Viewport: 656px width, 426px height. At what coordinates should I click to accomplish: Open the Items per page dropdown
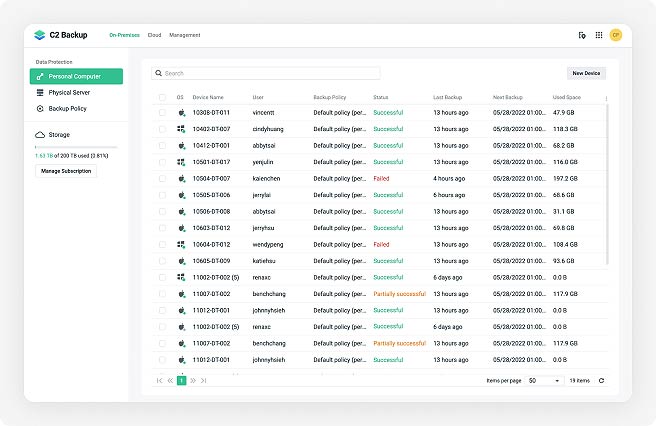tap(545, 381)
